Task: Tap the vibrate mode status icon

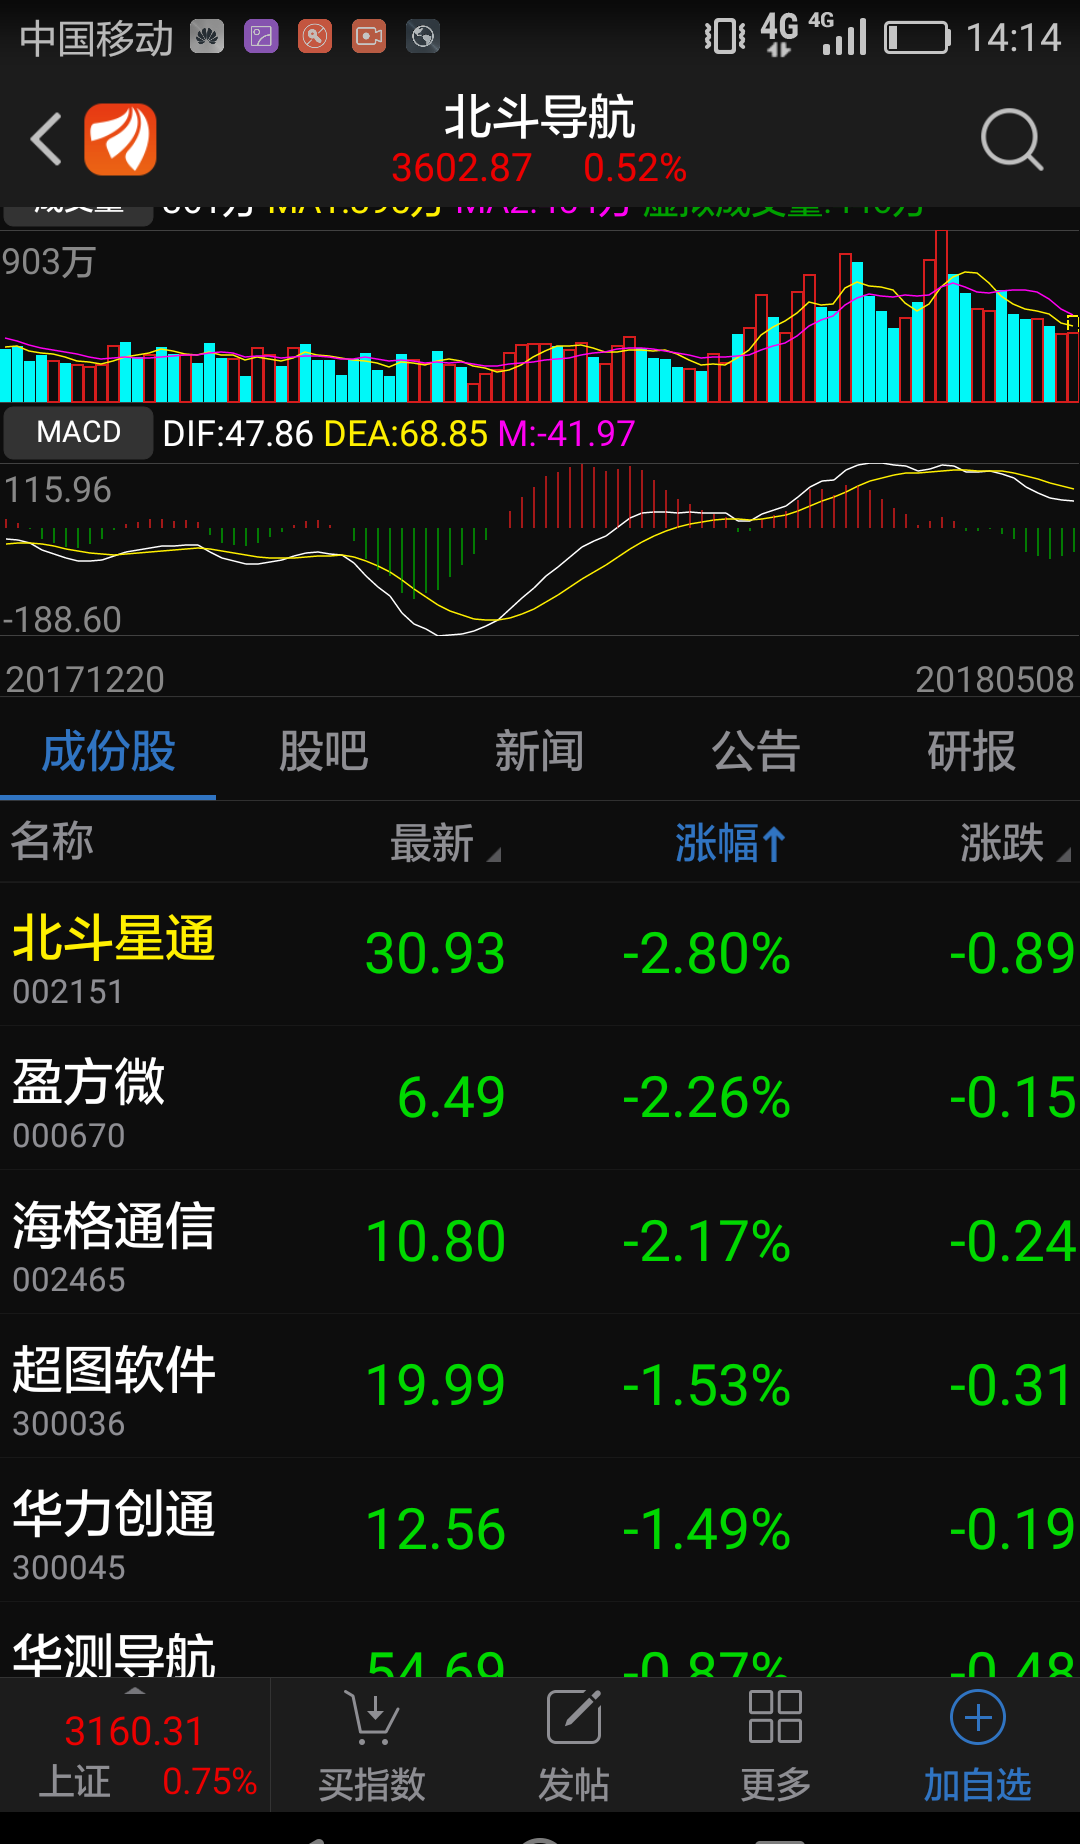Action: pos(725,37)
